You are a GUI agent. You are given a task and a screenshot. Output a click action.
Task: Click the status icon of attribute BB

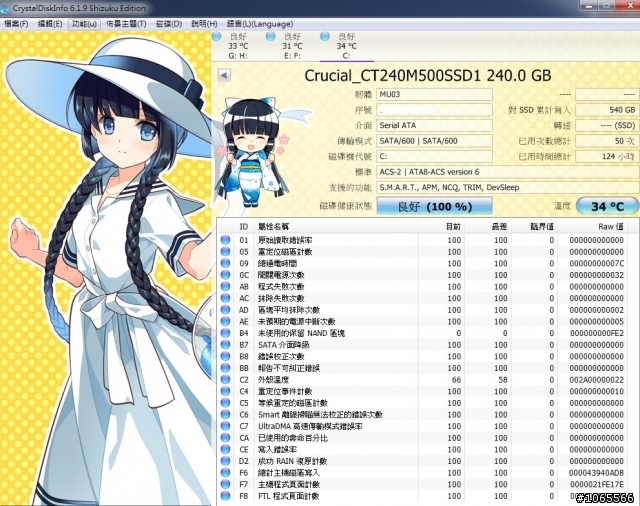click(x=225, y=368)
